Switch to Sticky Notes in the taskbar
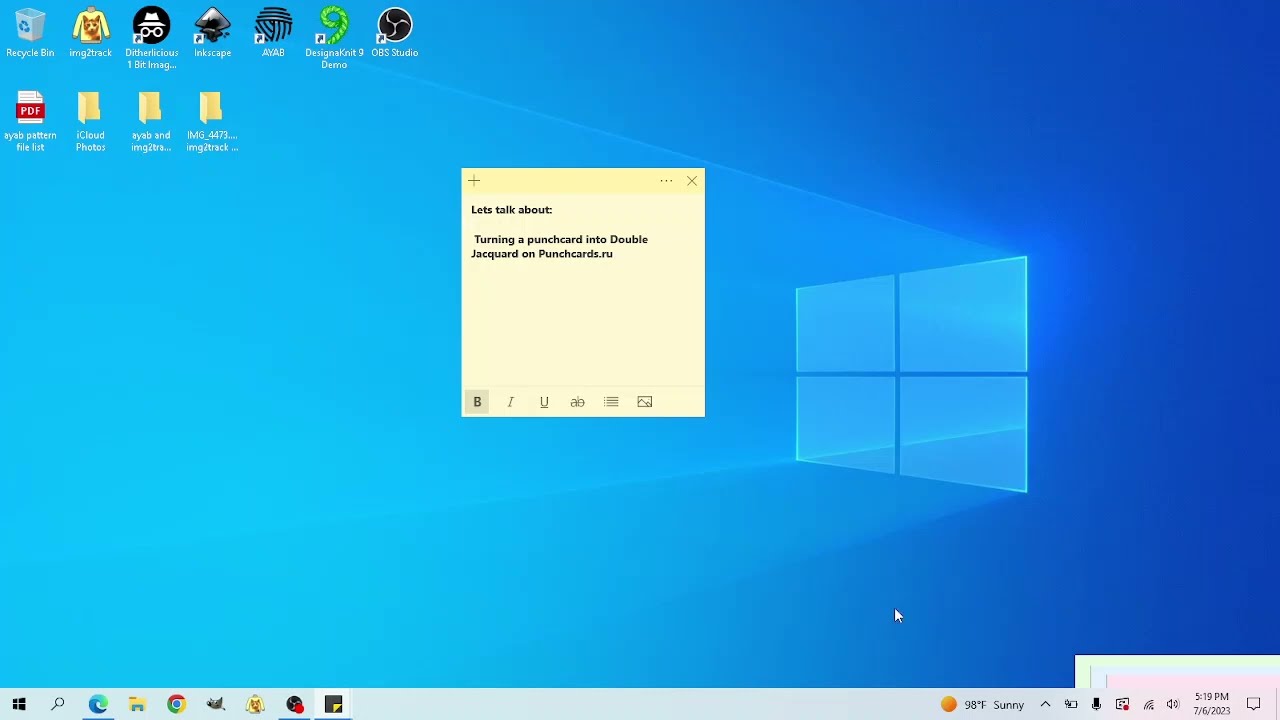 pos(333,705)
